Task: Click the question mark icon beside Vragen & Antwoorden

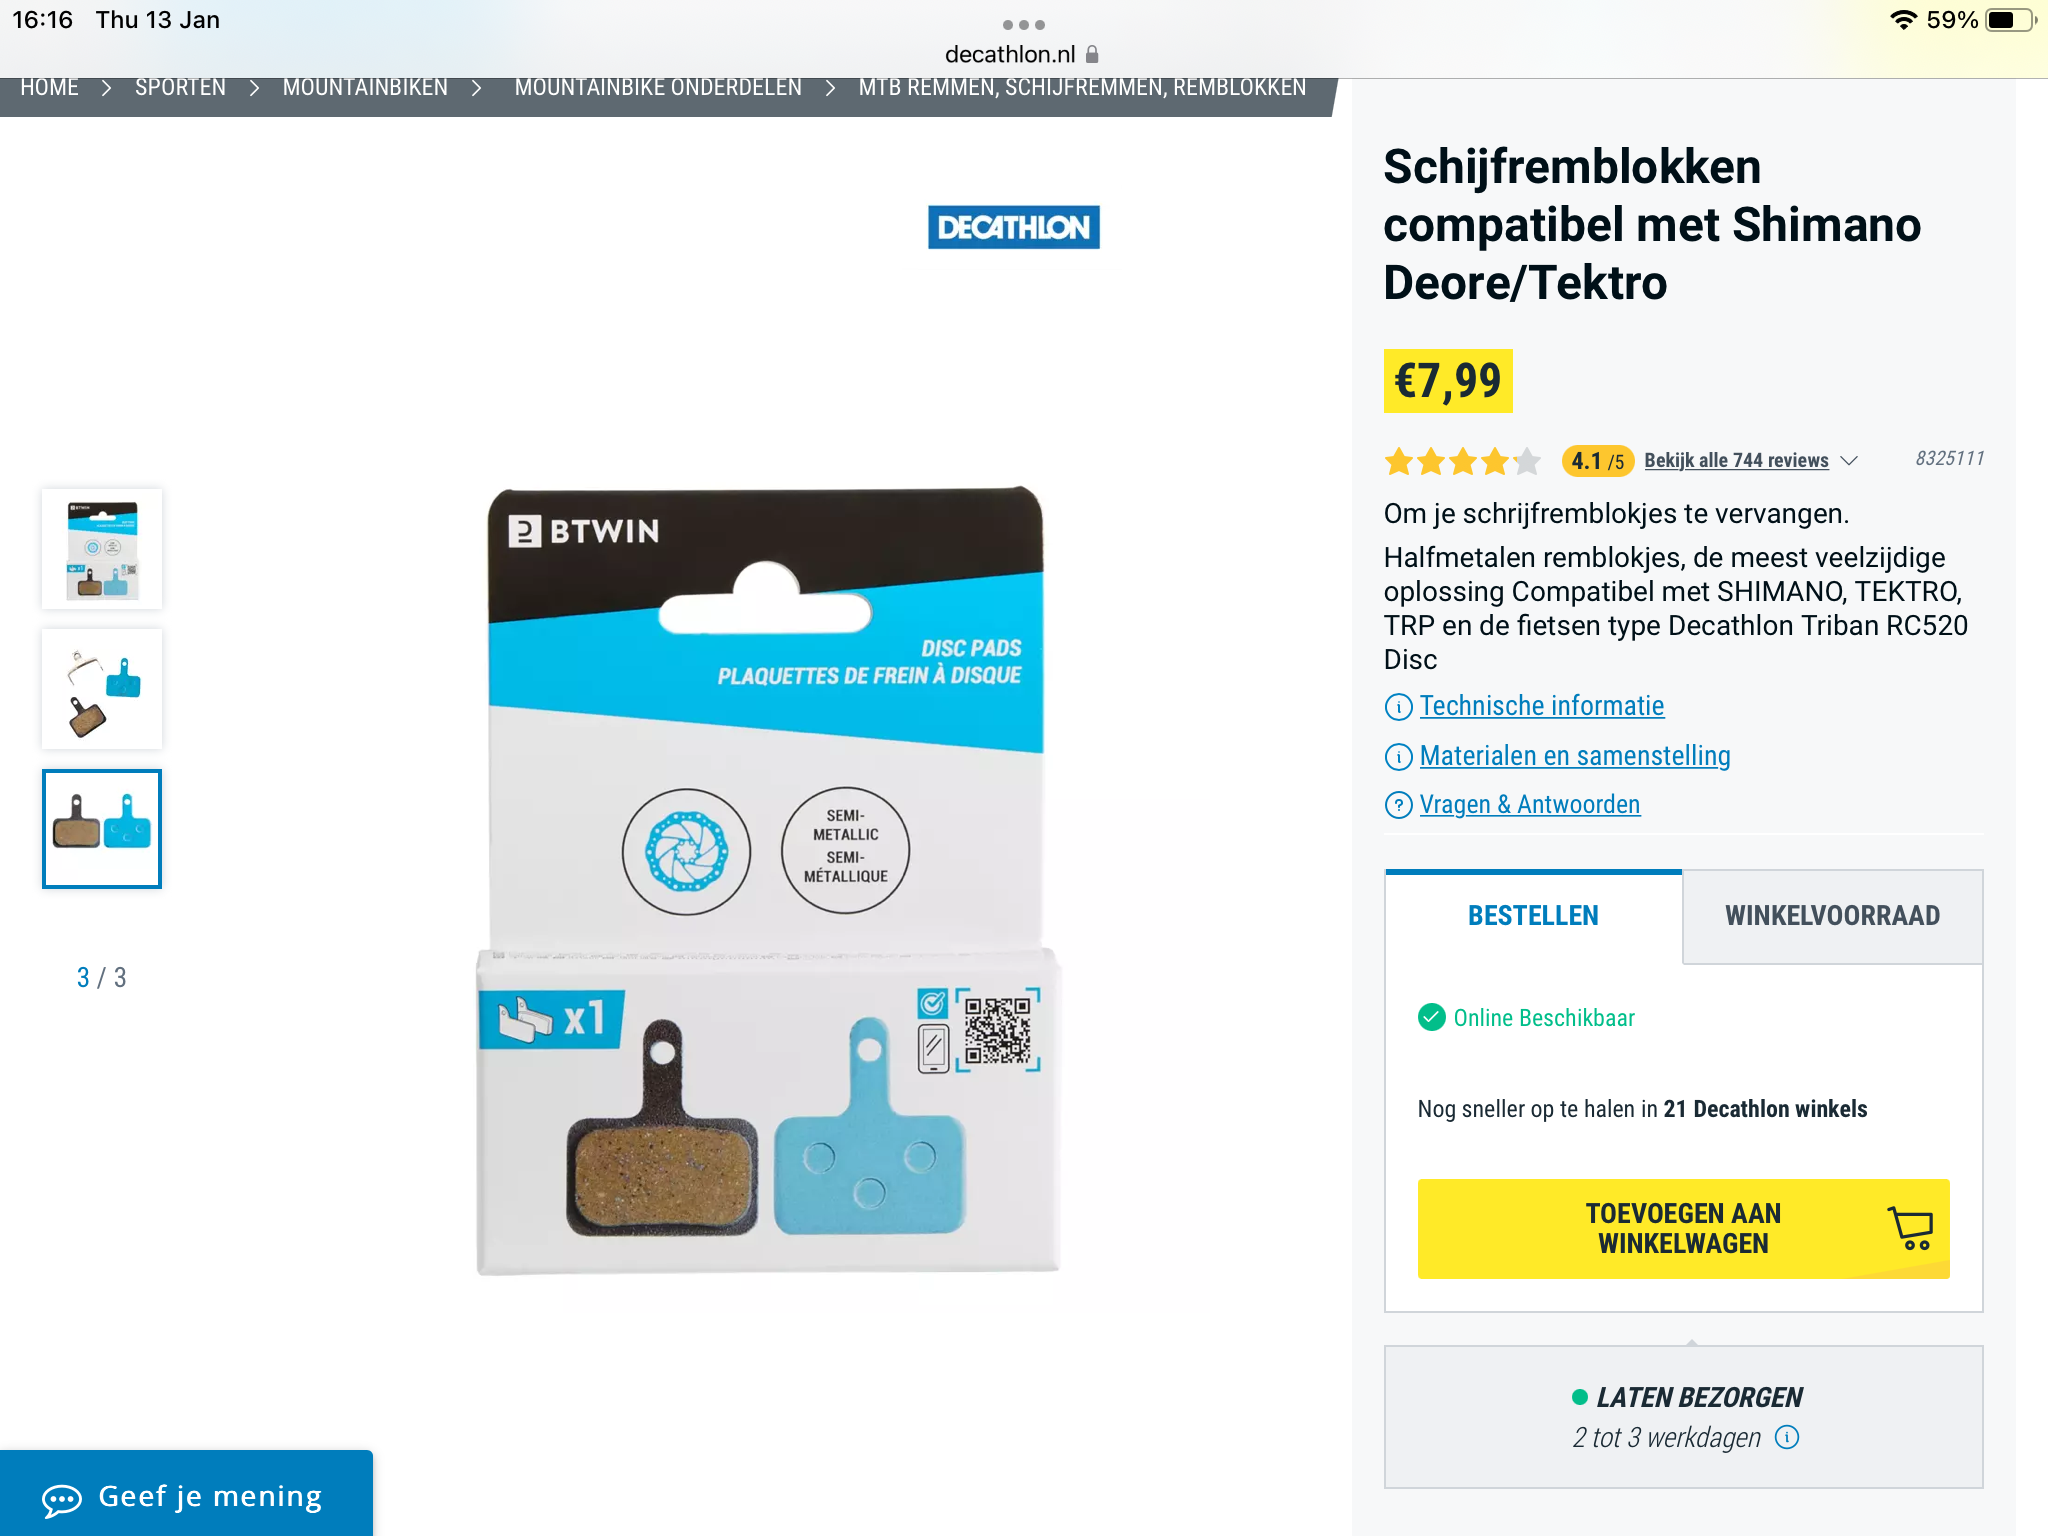Action: 1398,805
